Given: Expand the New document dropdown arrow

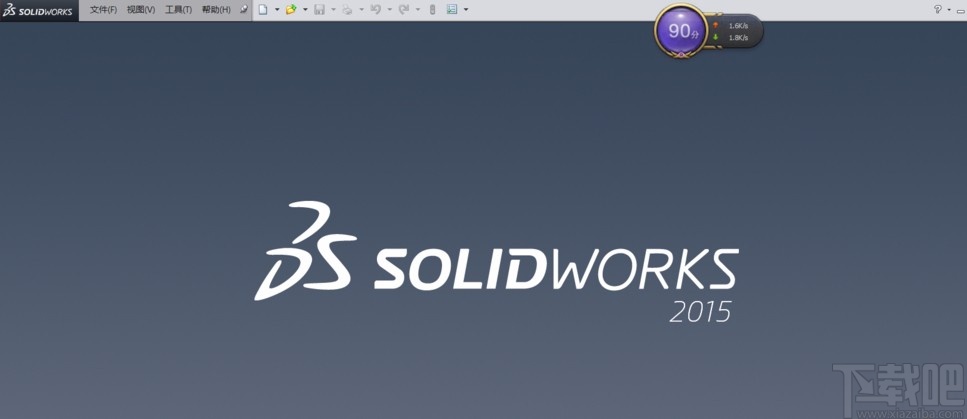Looking at the screenshot, I should 277,10.
